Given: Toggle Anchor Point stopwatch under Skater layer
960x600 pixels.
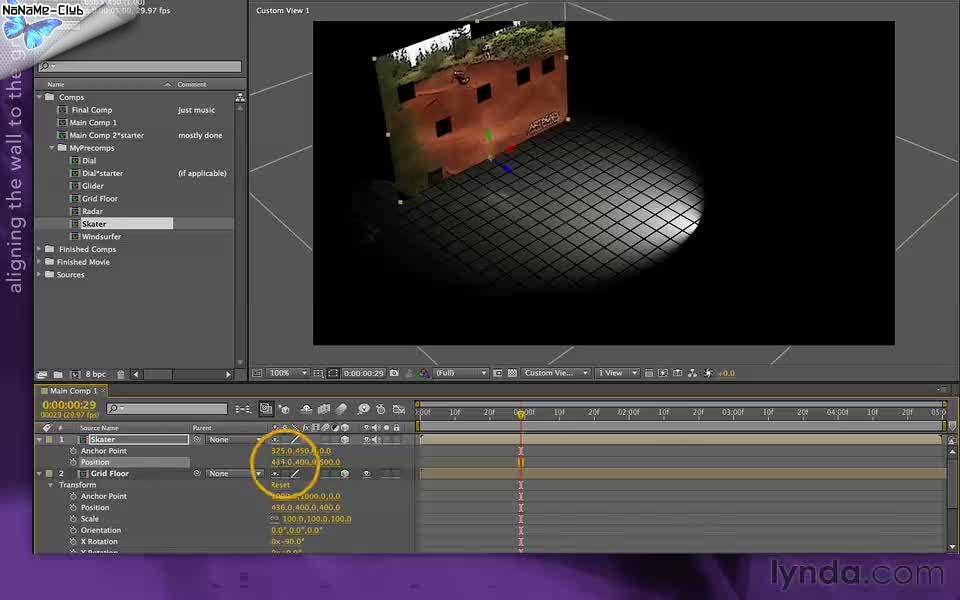Looking at the screenshot, I should [x=73, y=451].
